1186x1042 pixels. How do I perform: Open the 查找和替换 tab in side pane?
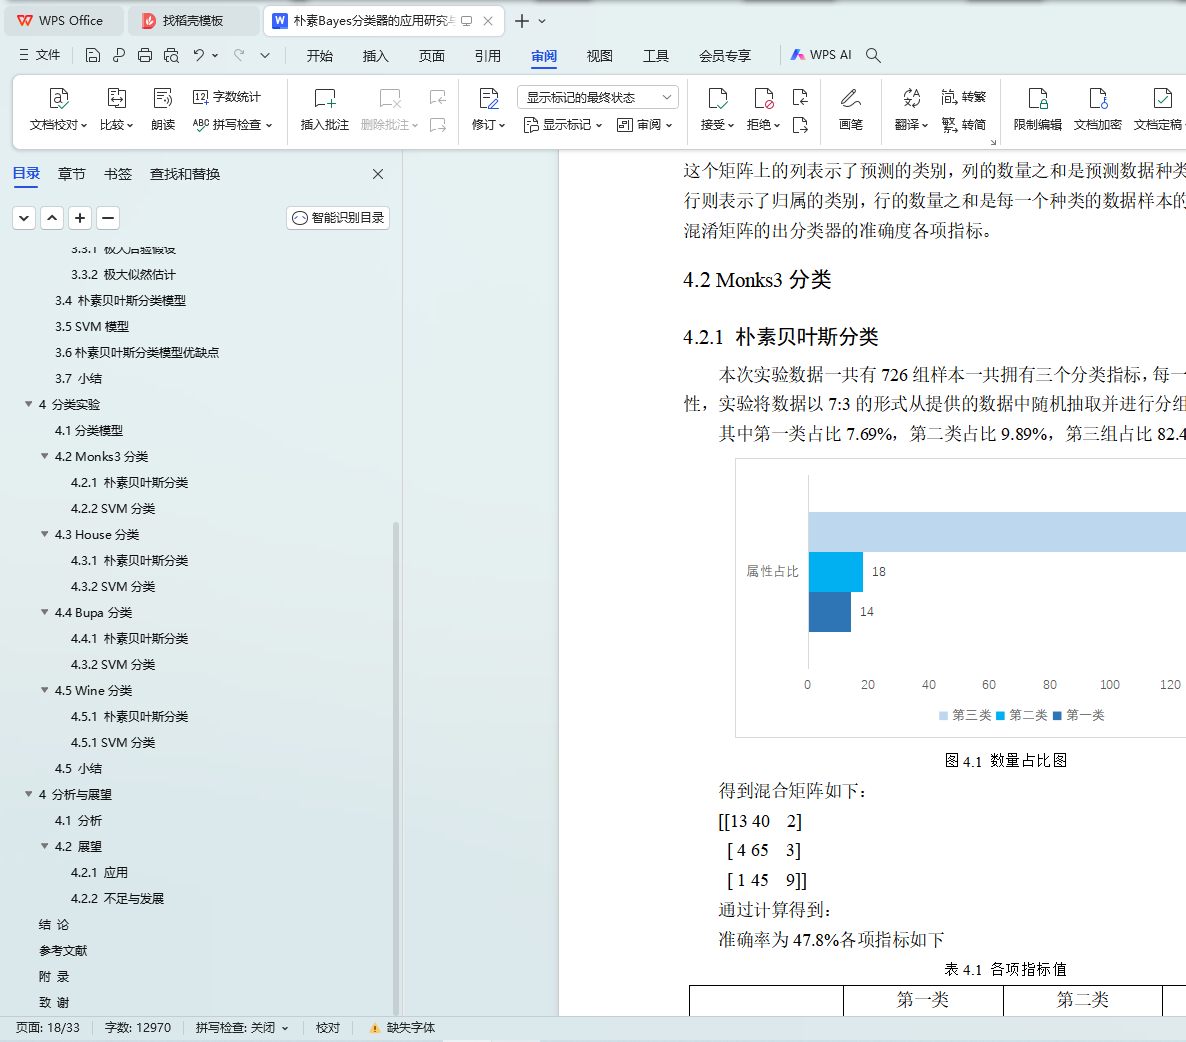pyautogui.click(x=185, y=174)
